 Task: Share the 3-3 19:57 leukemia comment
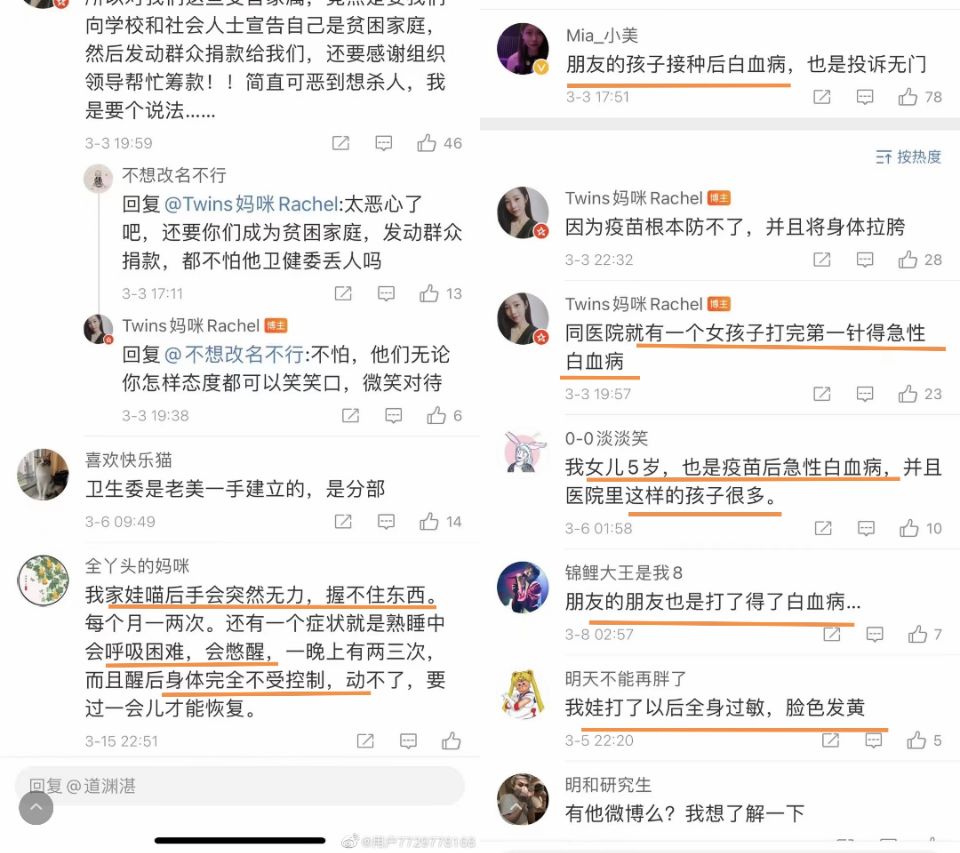(821, 394)
